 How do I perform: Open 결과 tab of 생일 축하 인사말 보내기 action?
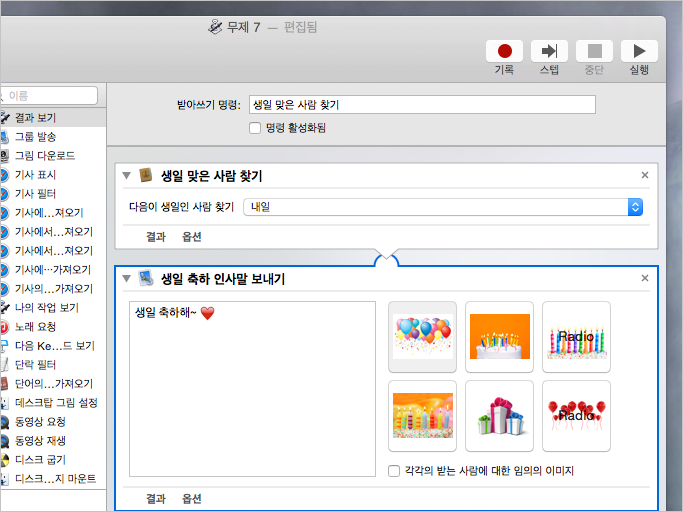coord(156,498)
